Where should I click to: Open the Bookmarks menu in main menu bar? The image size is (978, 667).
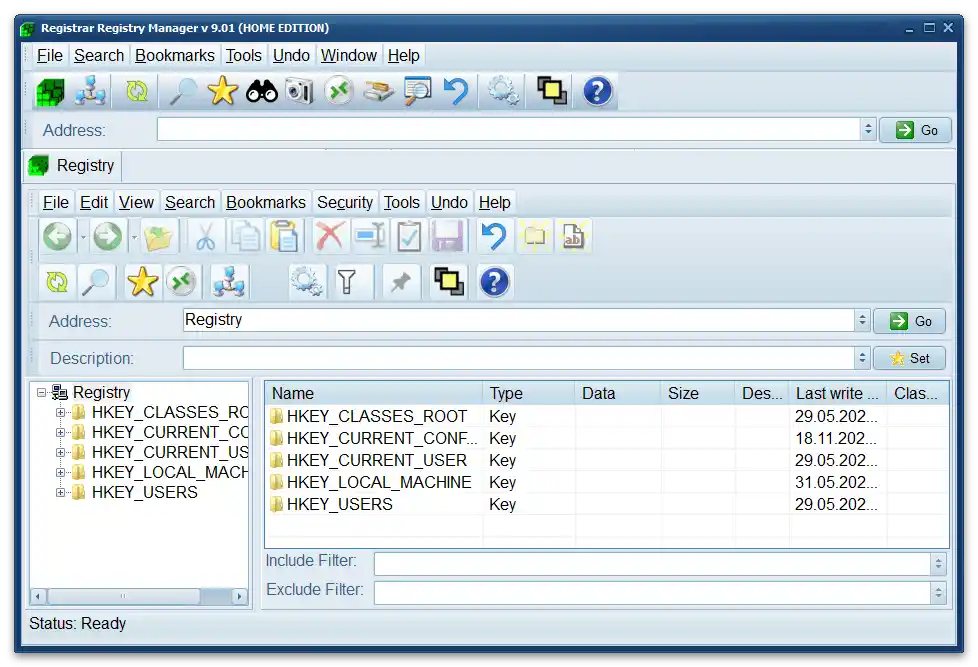(x=175, y=56)
